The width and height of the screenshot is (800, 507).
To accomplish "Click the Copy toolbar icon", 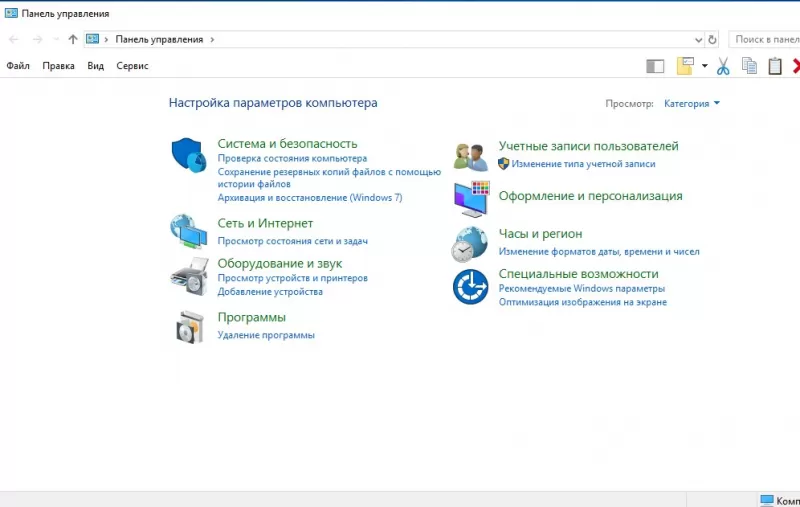I will (x=749, y=66).
